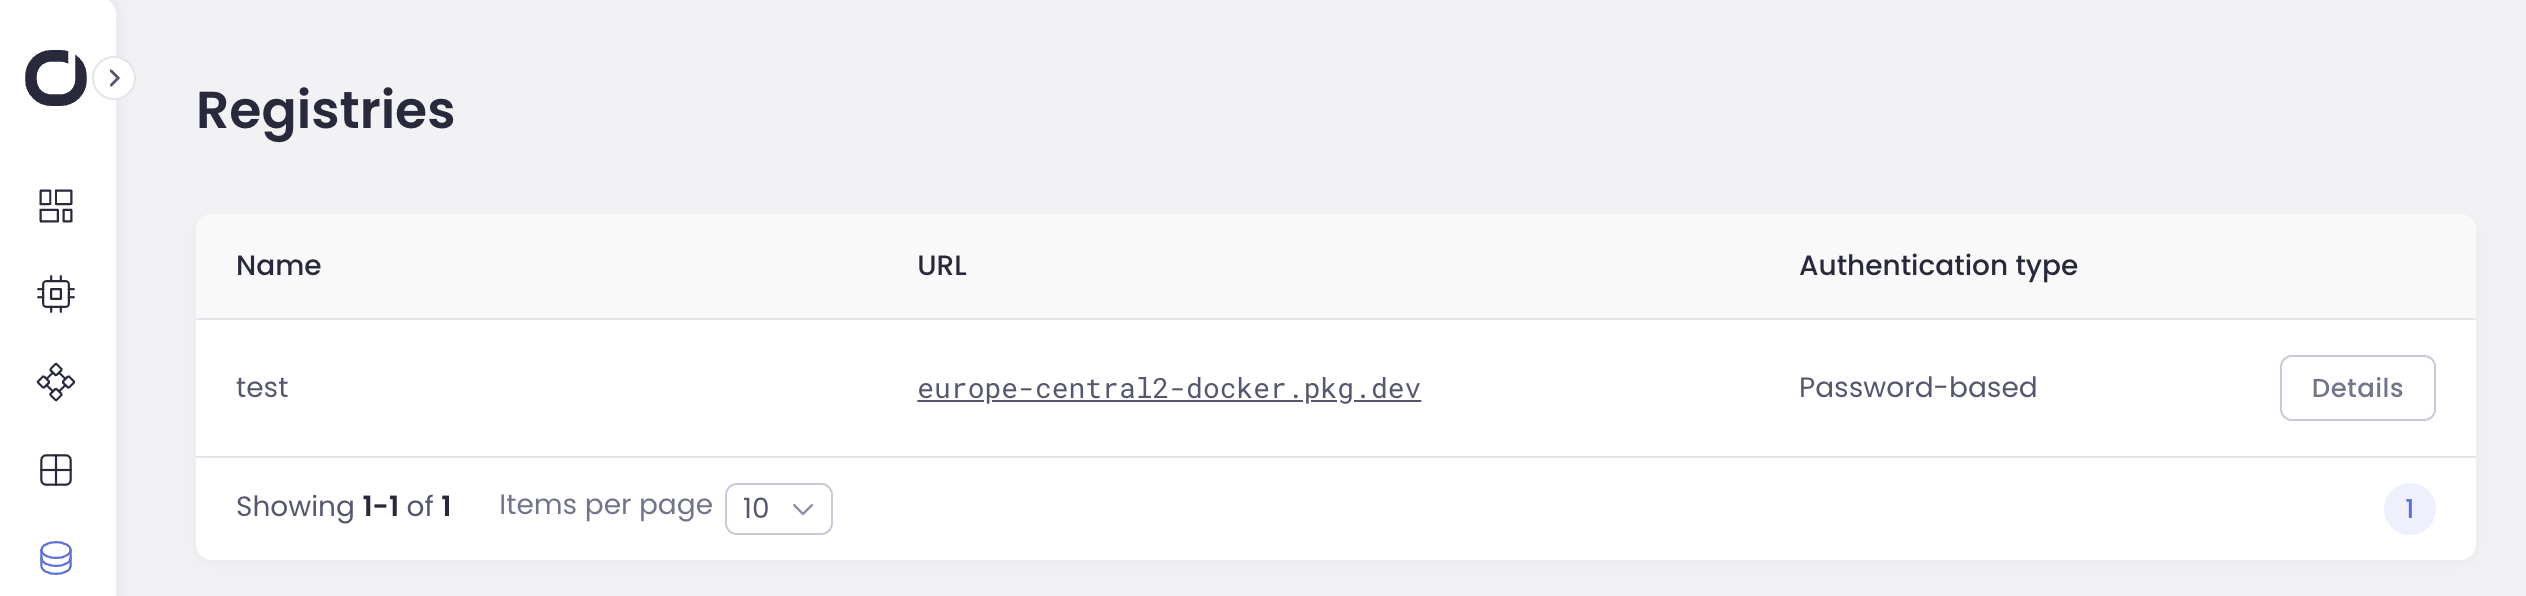Click the Items per page label
The width and height of the screenshot is (2526, 596).
[605, 505]
